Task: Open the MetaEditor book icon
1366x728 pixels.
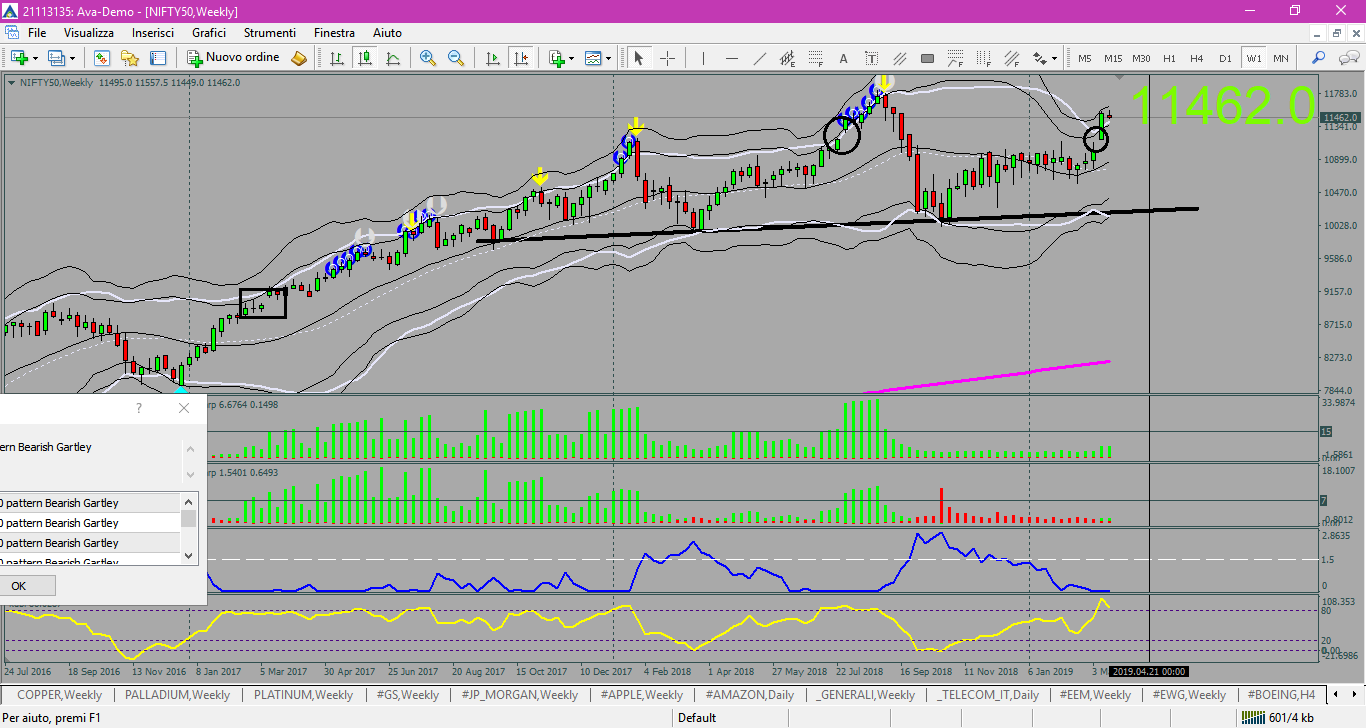Action: click(299, 58)
